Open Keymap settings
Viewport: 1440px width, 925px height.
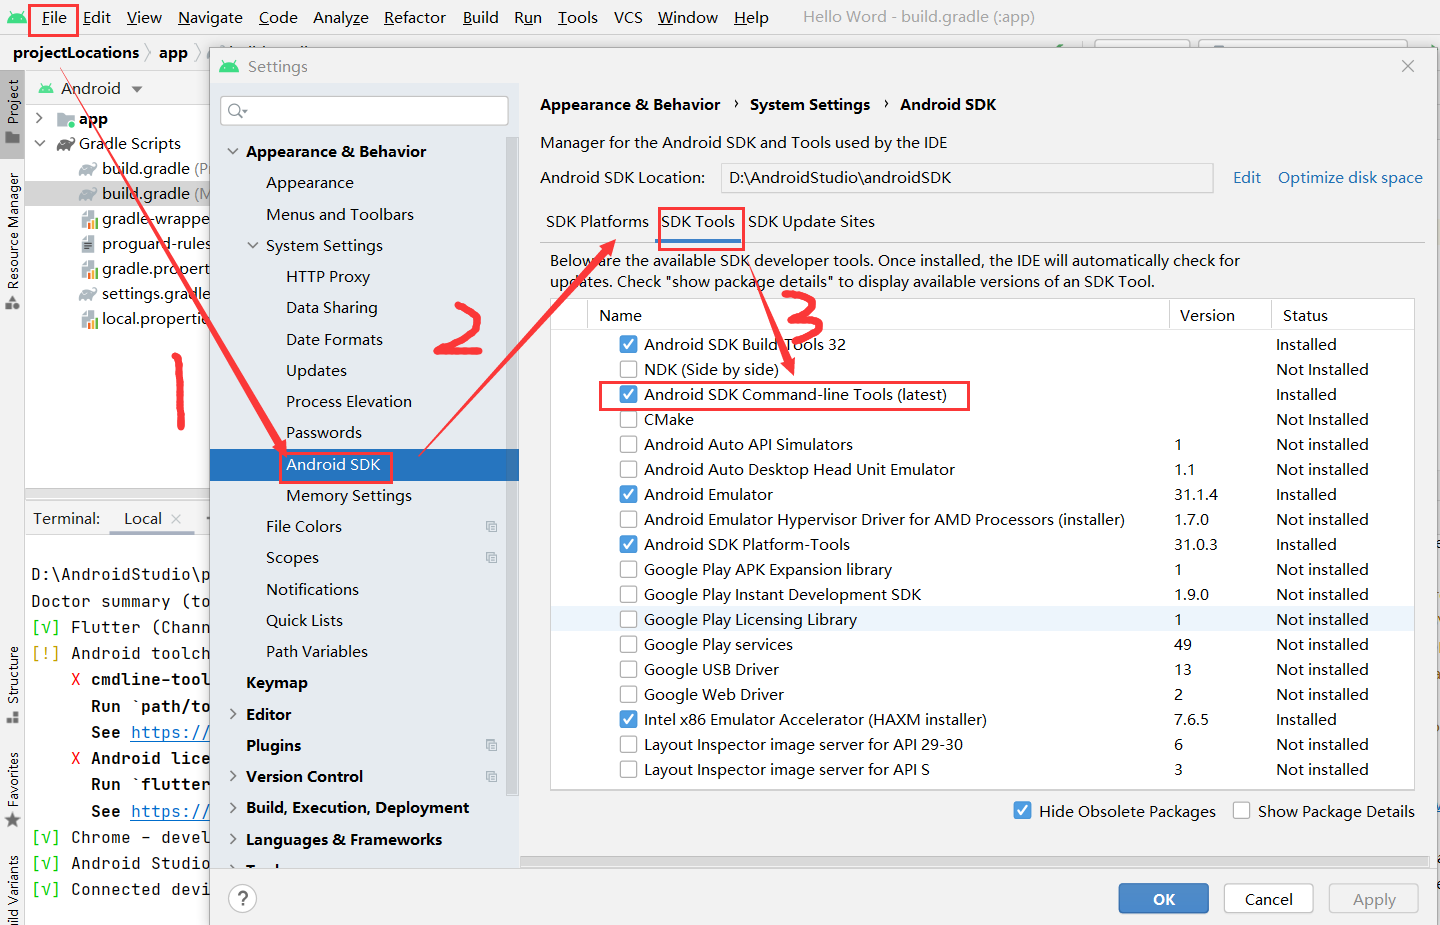[x=277, y=683]
